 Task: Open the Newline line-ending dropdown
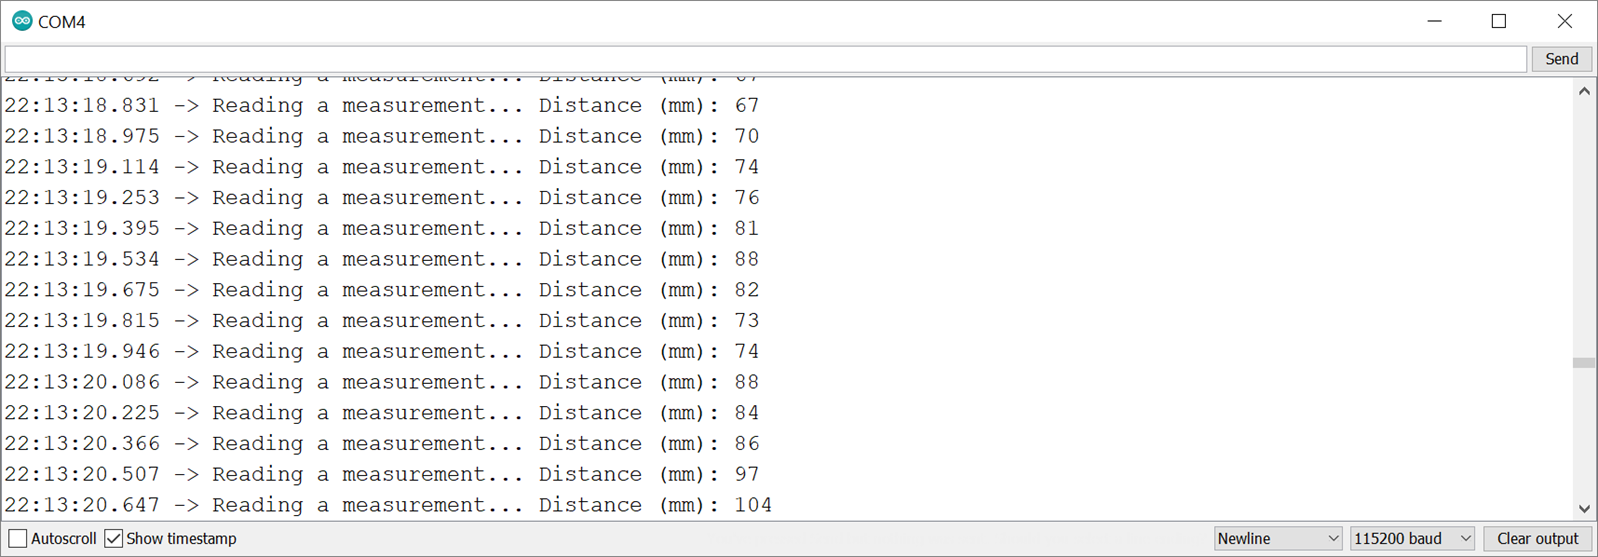(x=1277, y=538)
